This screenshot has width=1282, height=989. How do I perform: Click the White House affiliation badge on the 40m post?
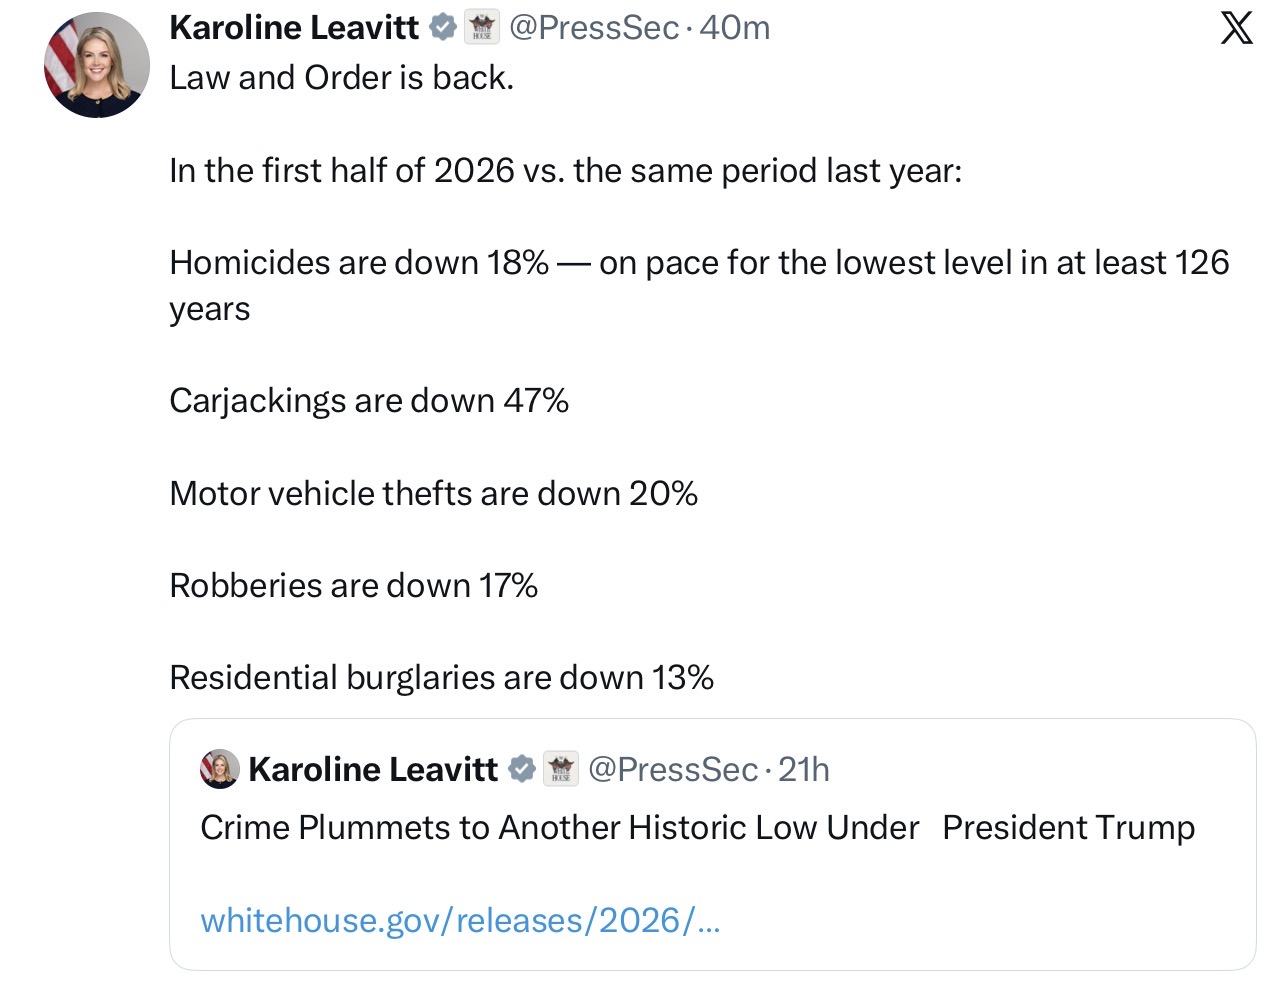pos(483,28)
